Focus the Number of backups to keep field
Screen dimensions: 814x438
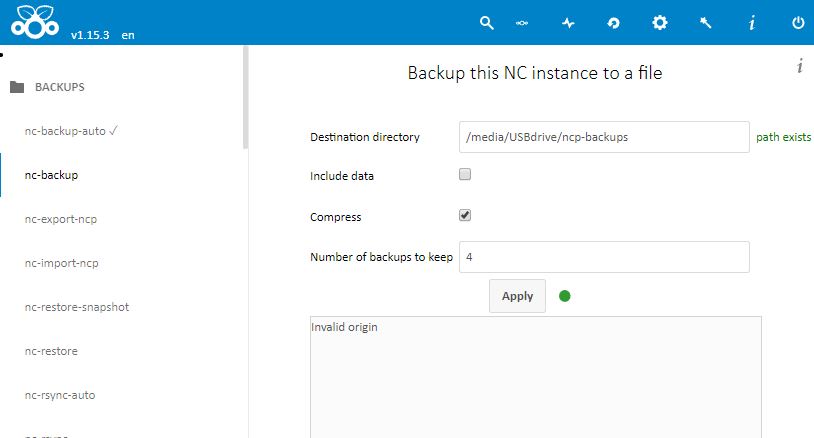(604, 257)
